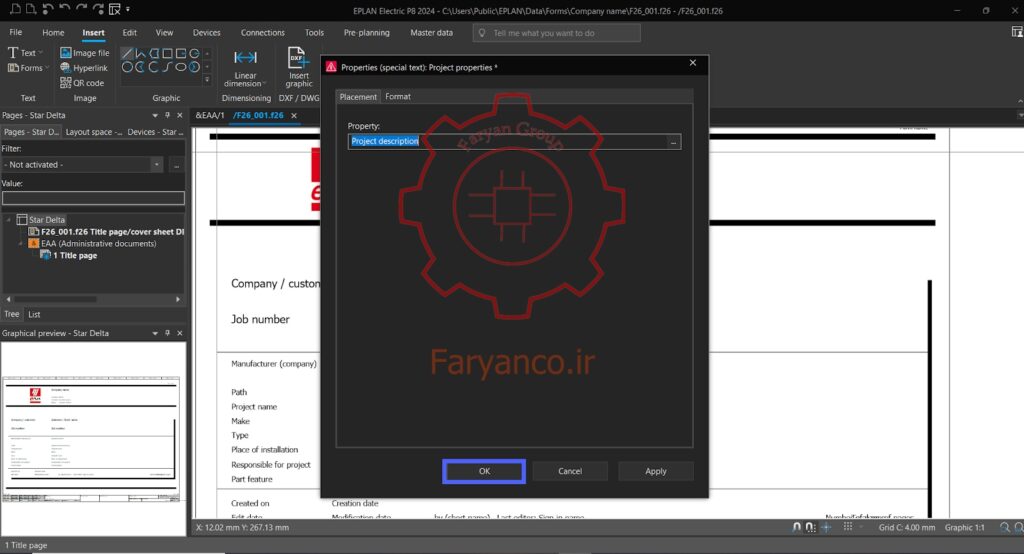The width and height of the screenshot is (1024, 554).
Task: Open Pages panel options dropdown arrow
Action: 155,115
